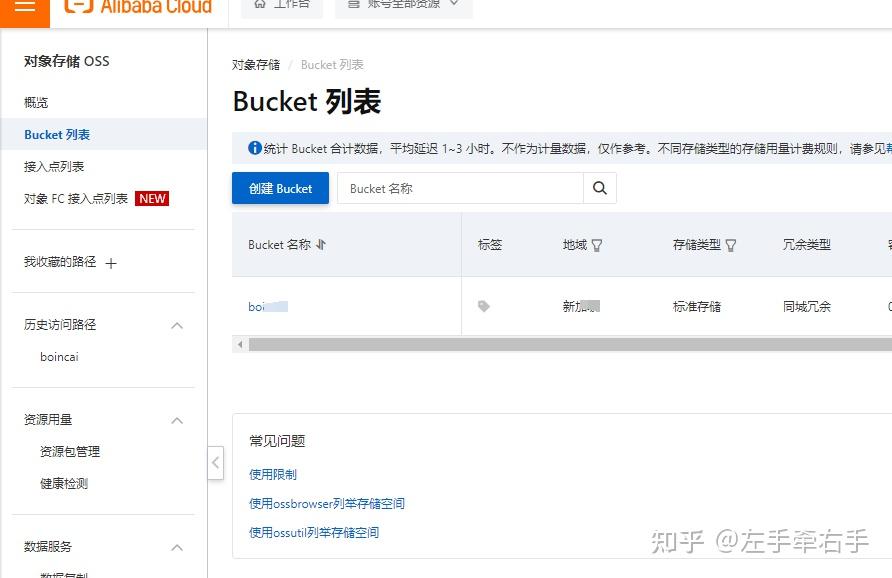Select 概览 in the OSS sidebar
The image size is (892, 578).
(36, 101)
